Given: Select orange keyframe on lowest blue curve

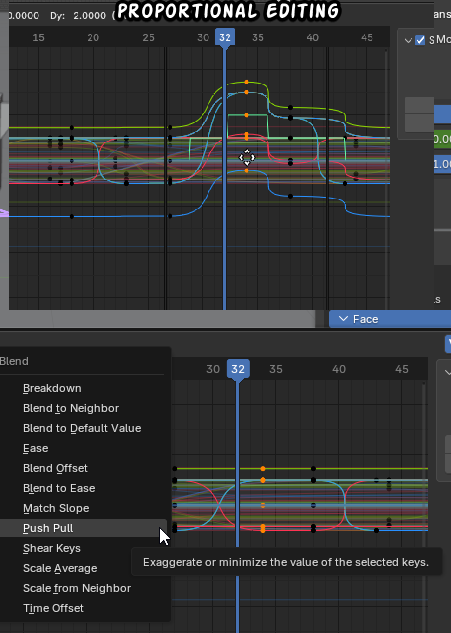Looking at the screenshot, I should click(247, 171).
